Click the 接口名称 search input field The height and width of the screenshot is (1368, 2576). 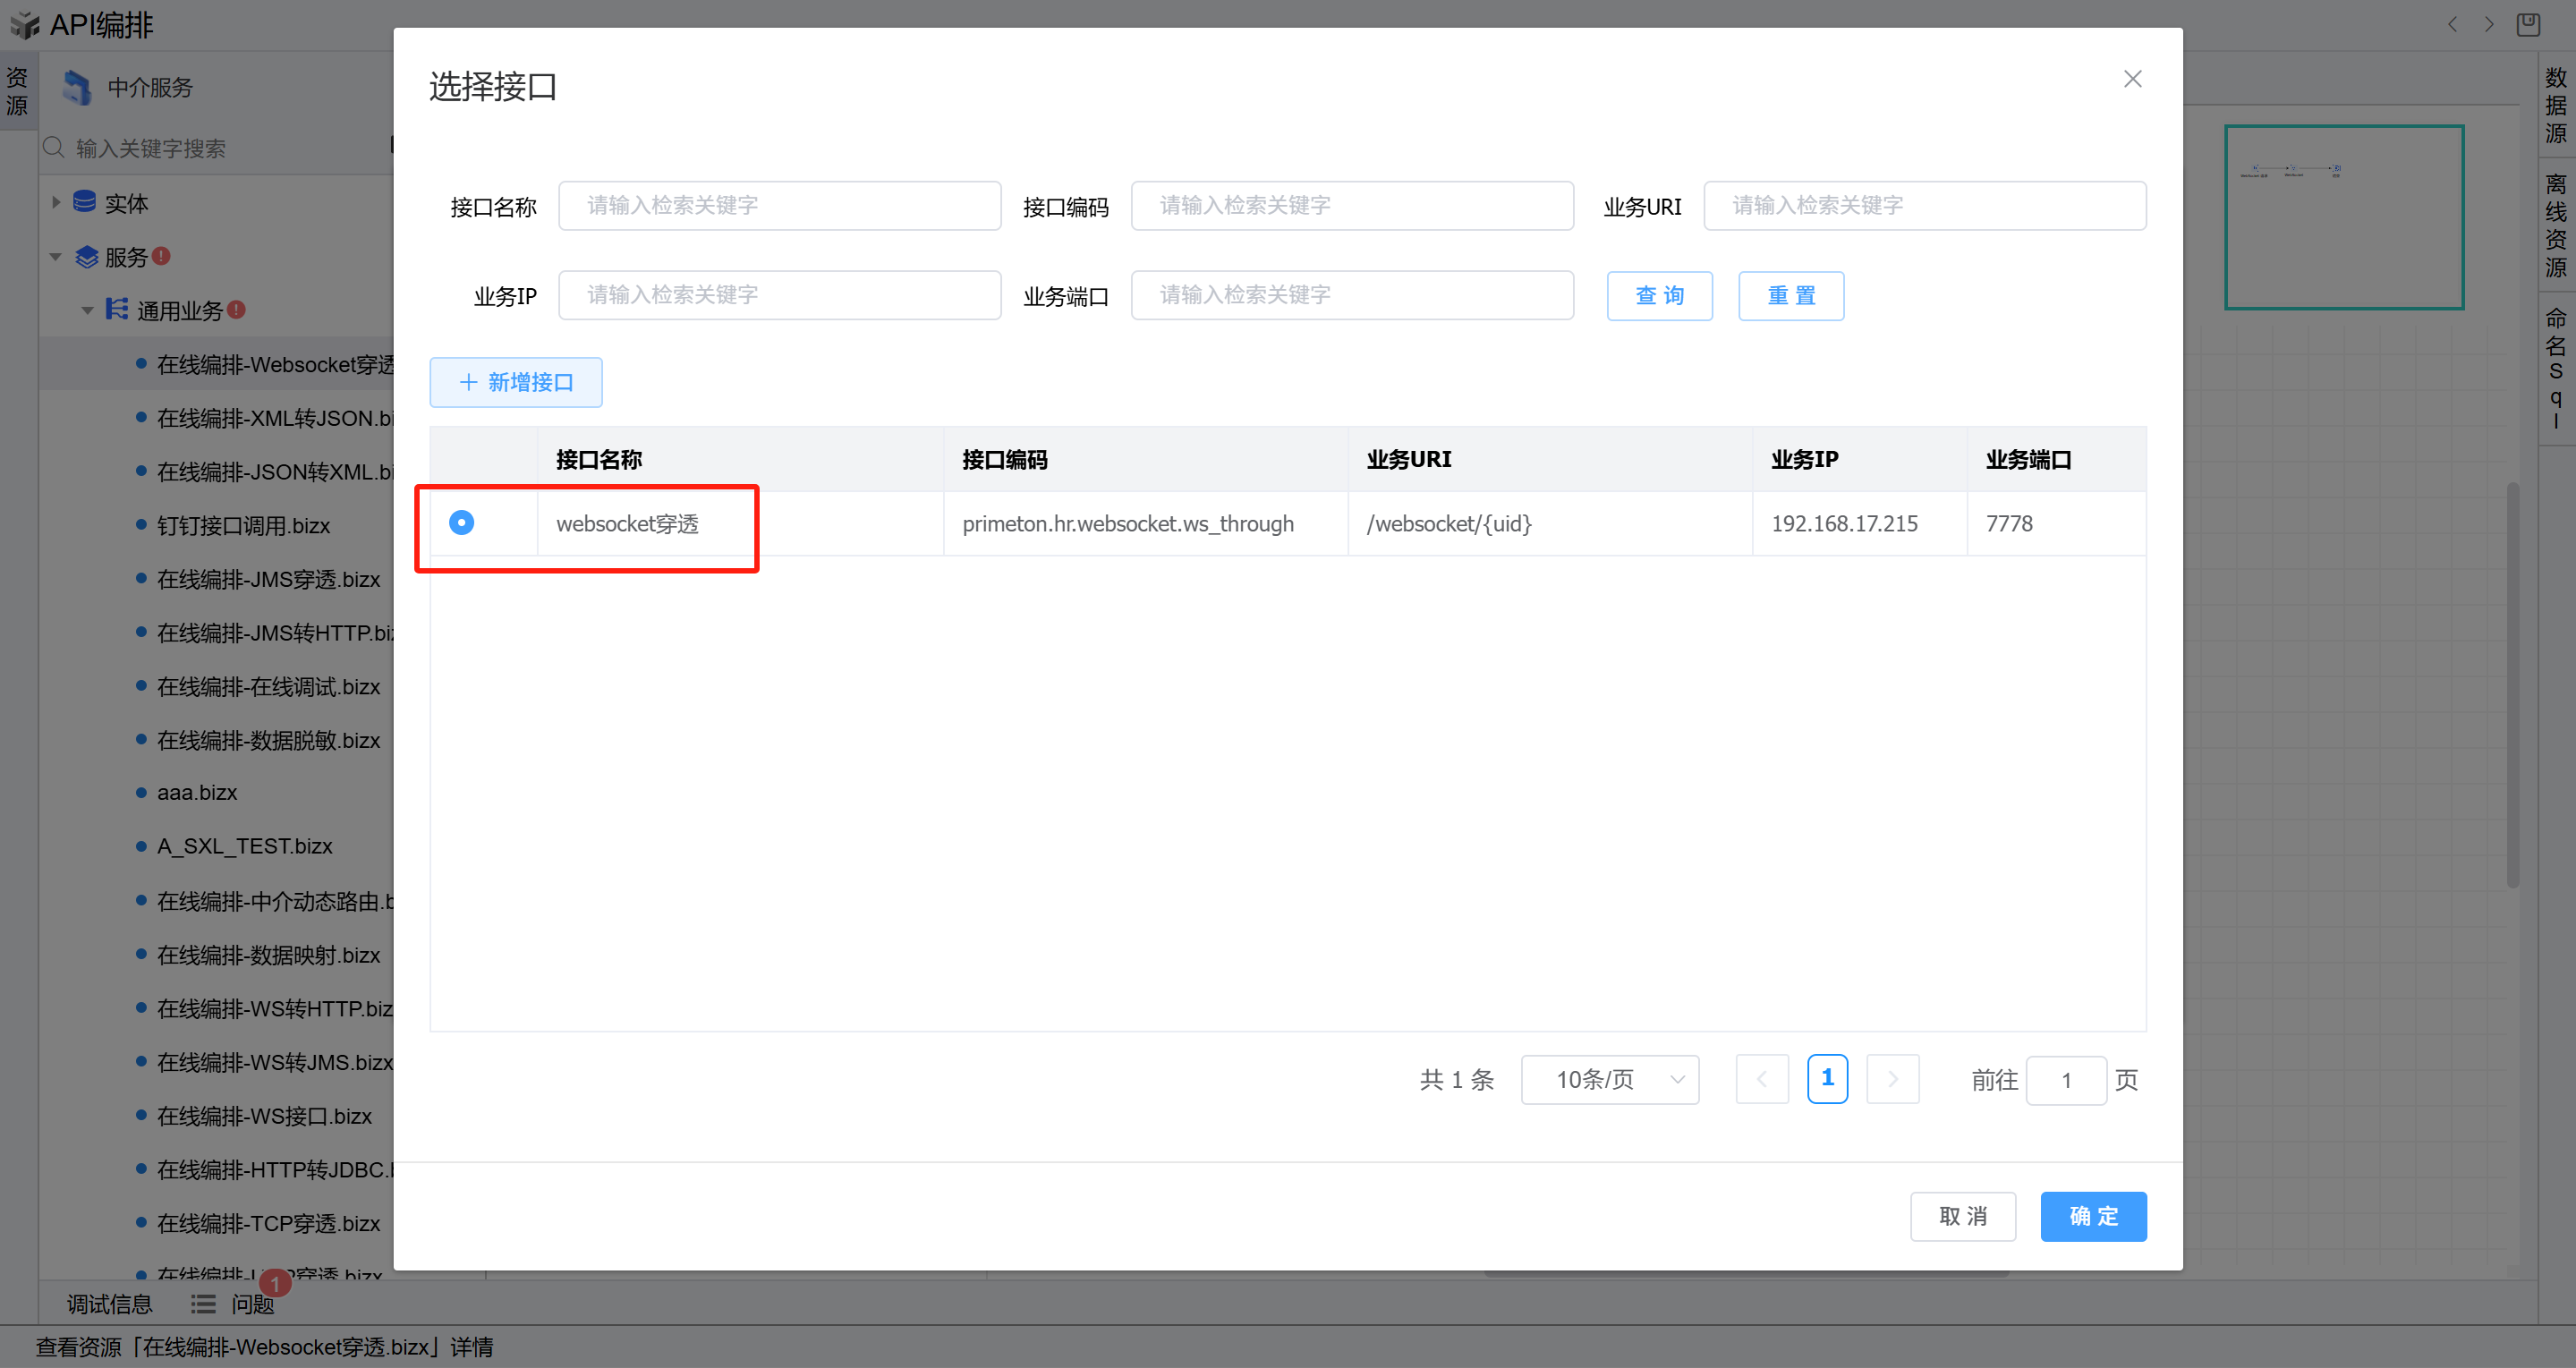[779, 206]
